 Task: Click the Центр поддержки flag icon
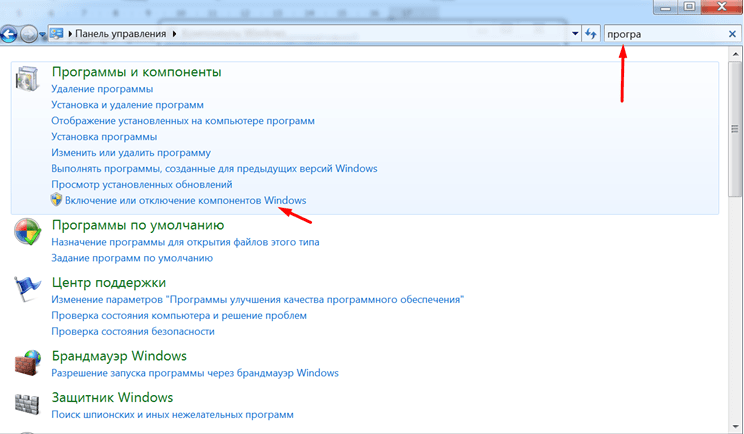click(x=27, y=290)
